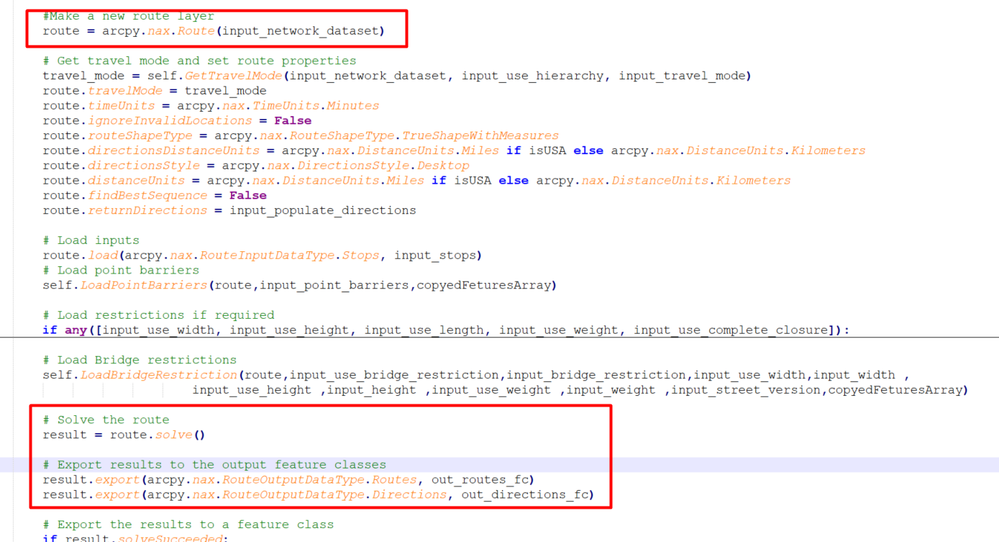
Task: Click the comment '# Export the results to a feature class'
Action: [188, 525]
